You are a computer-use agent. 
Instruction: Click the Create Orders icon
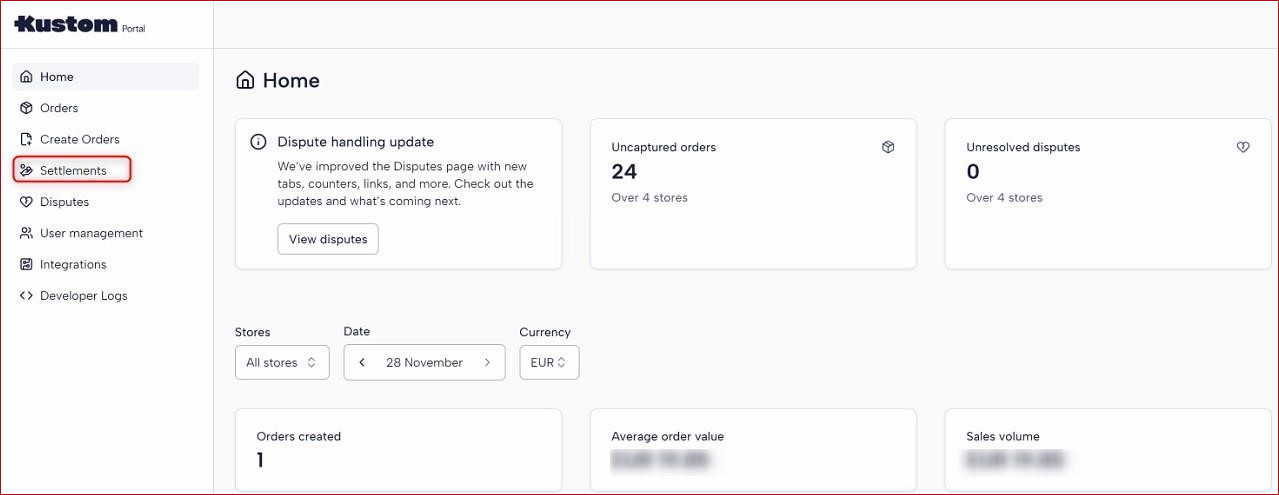click(x=27, y=139)
